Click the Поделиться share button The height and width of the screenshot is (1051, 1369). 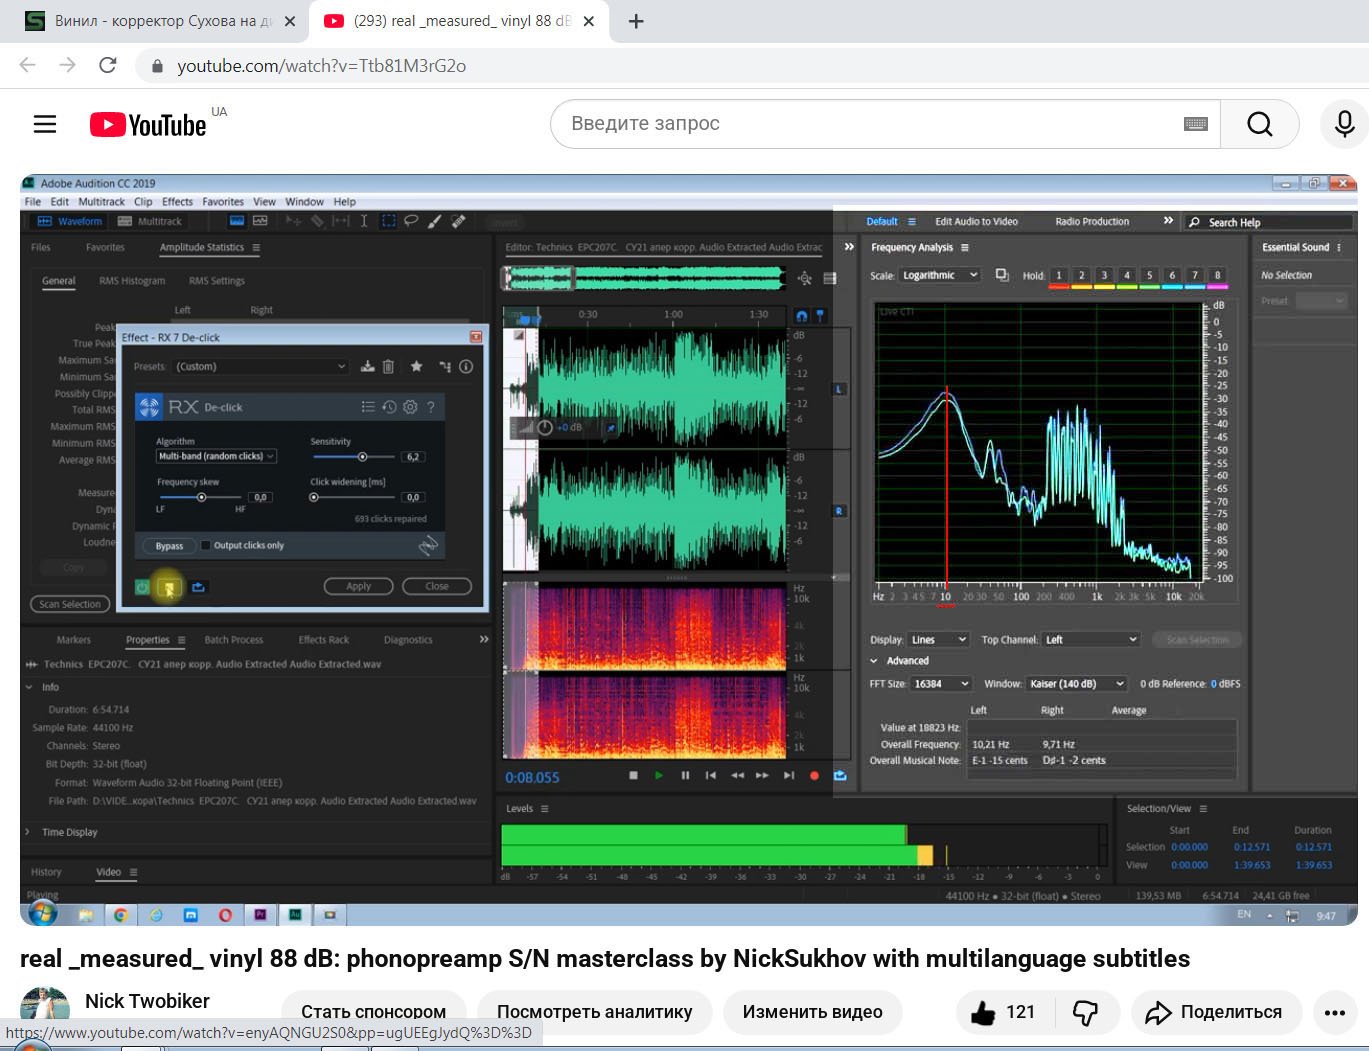point(1216,1012)
